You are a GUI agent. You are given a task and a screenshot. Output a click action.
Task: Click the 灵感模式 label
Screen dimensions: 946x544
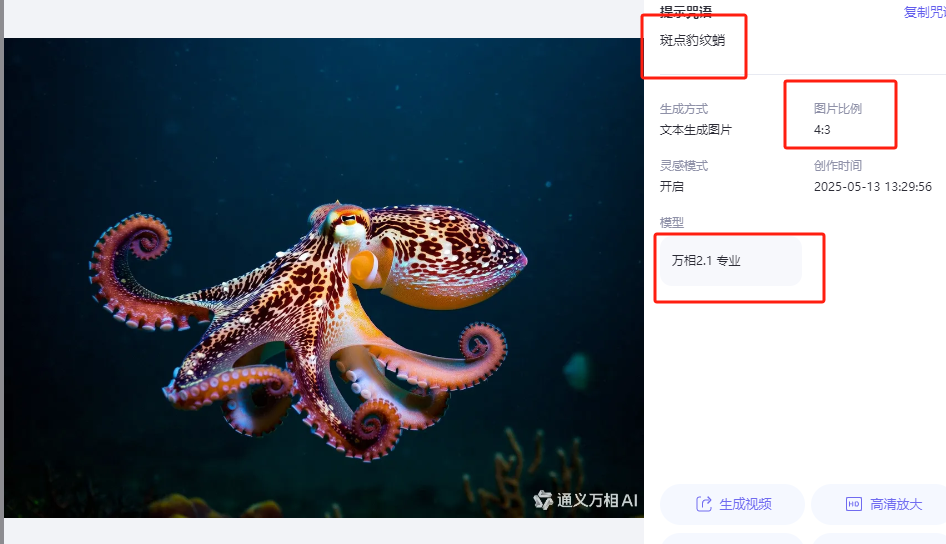(x=684, y=166)
